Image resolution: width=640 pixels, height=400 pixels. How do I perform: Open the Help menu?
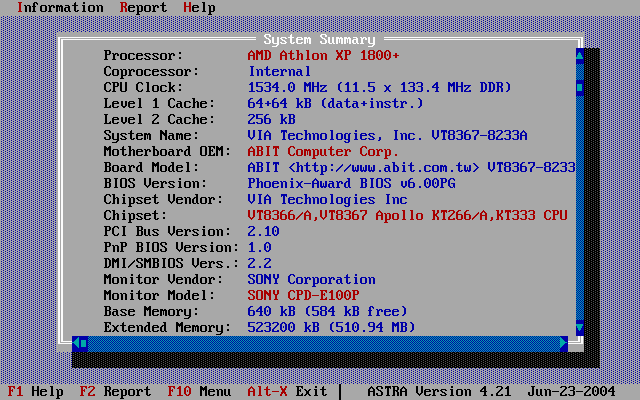point(199,8)
